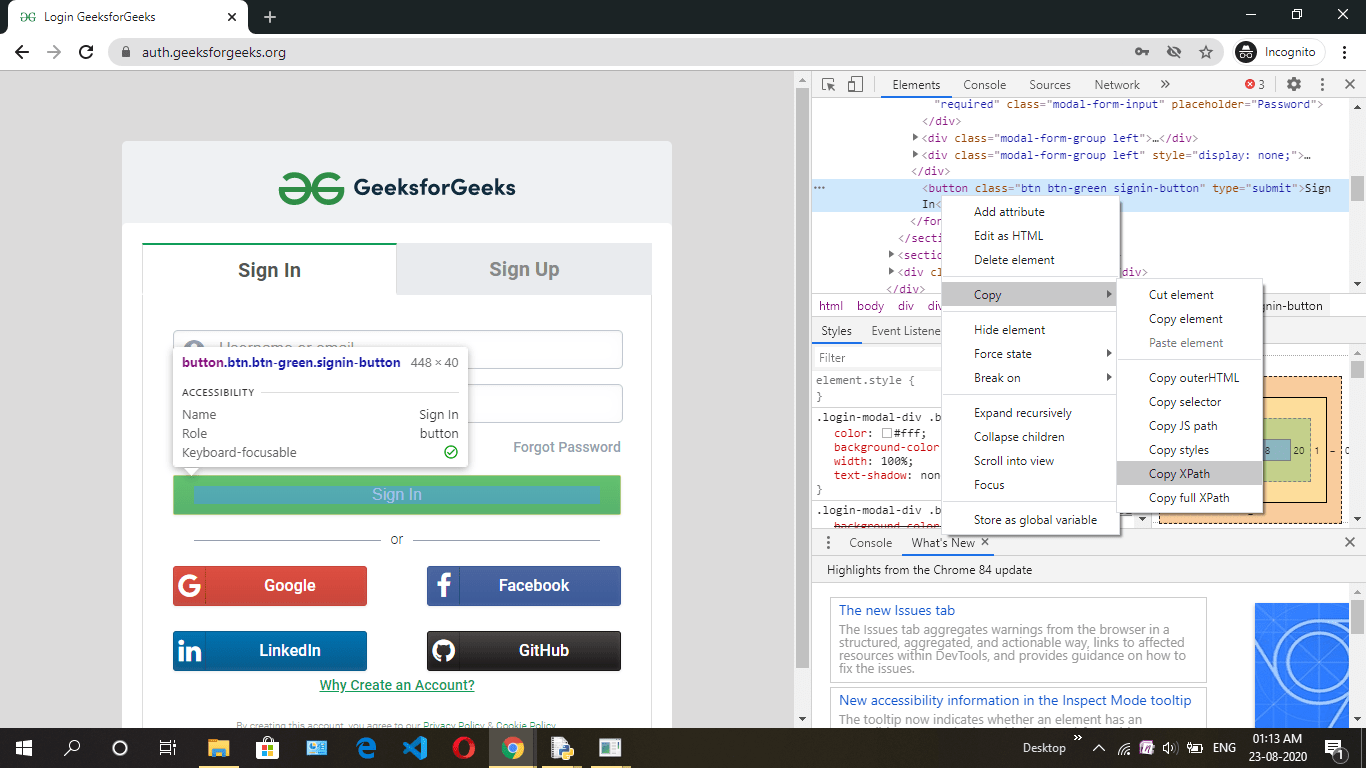Click the blue What's New thumbnail image
Screen dimensions: 1366x768
(1302, 663)
